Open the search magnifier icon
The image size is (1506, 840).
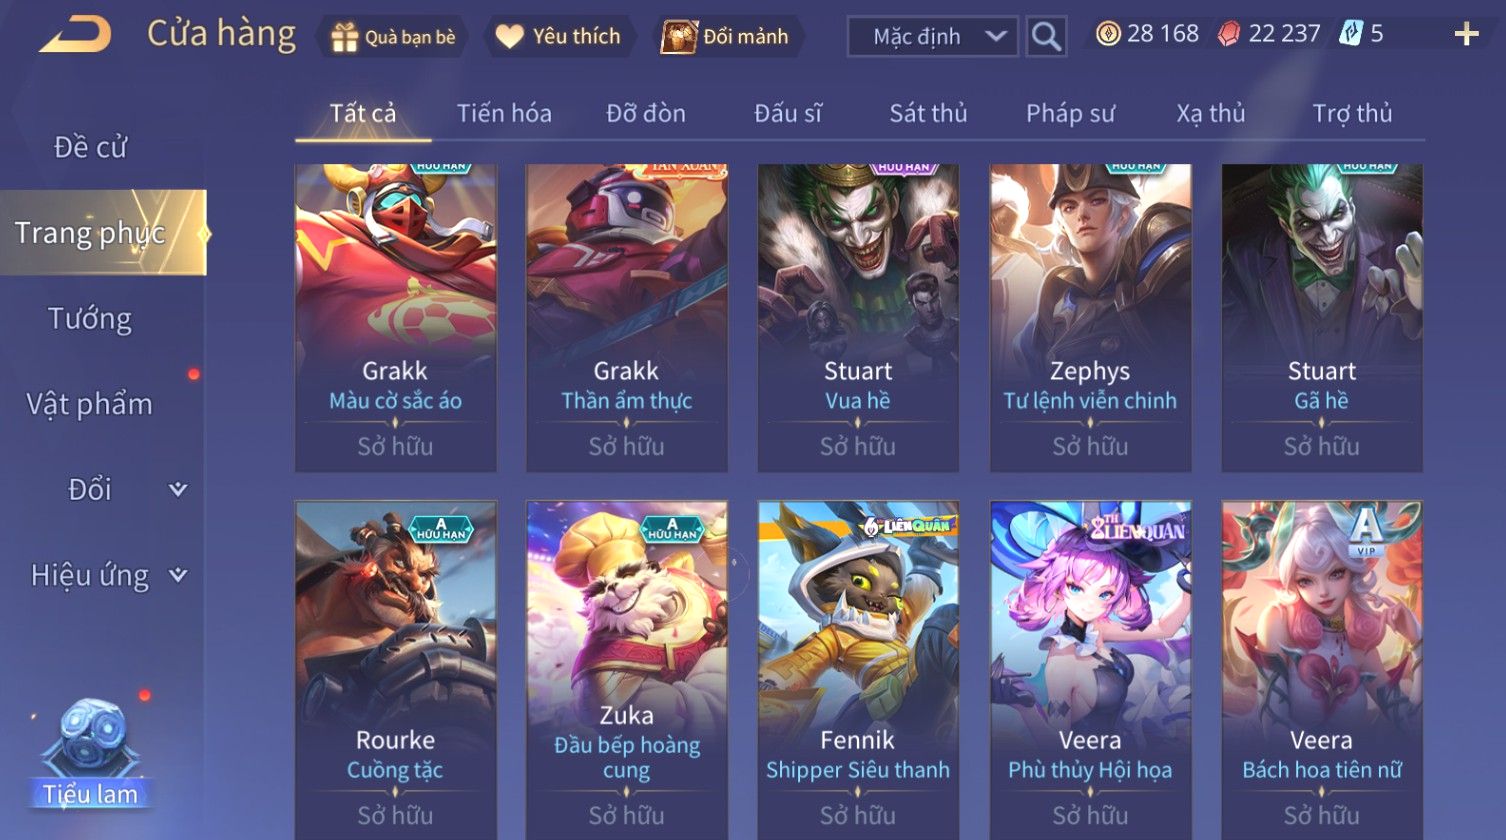pyautogui.click(x=1046, y=37)
